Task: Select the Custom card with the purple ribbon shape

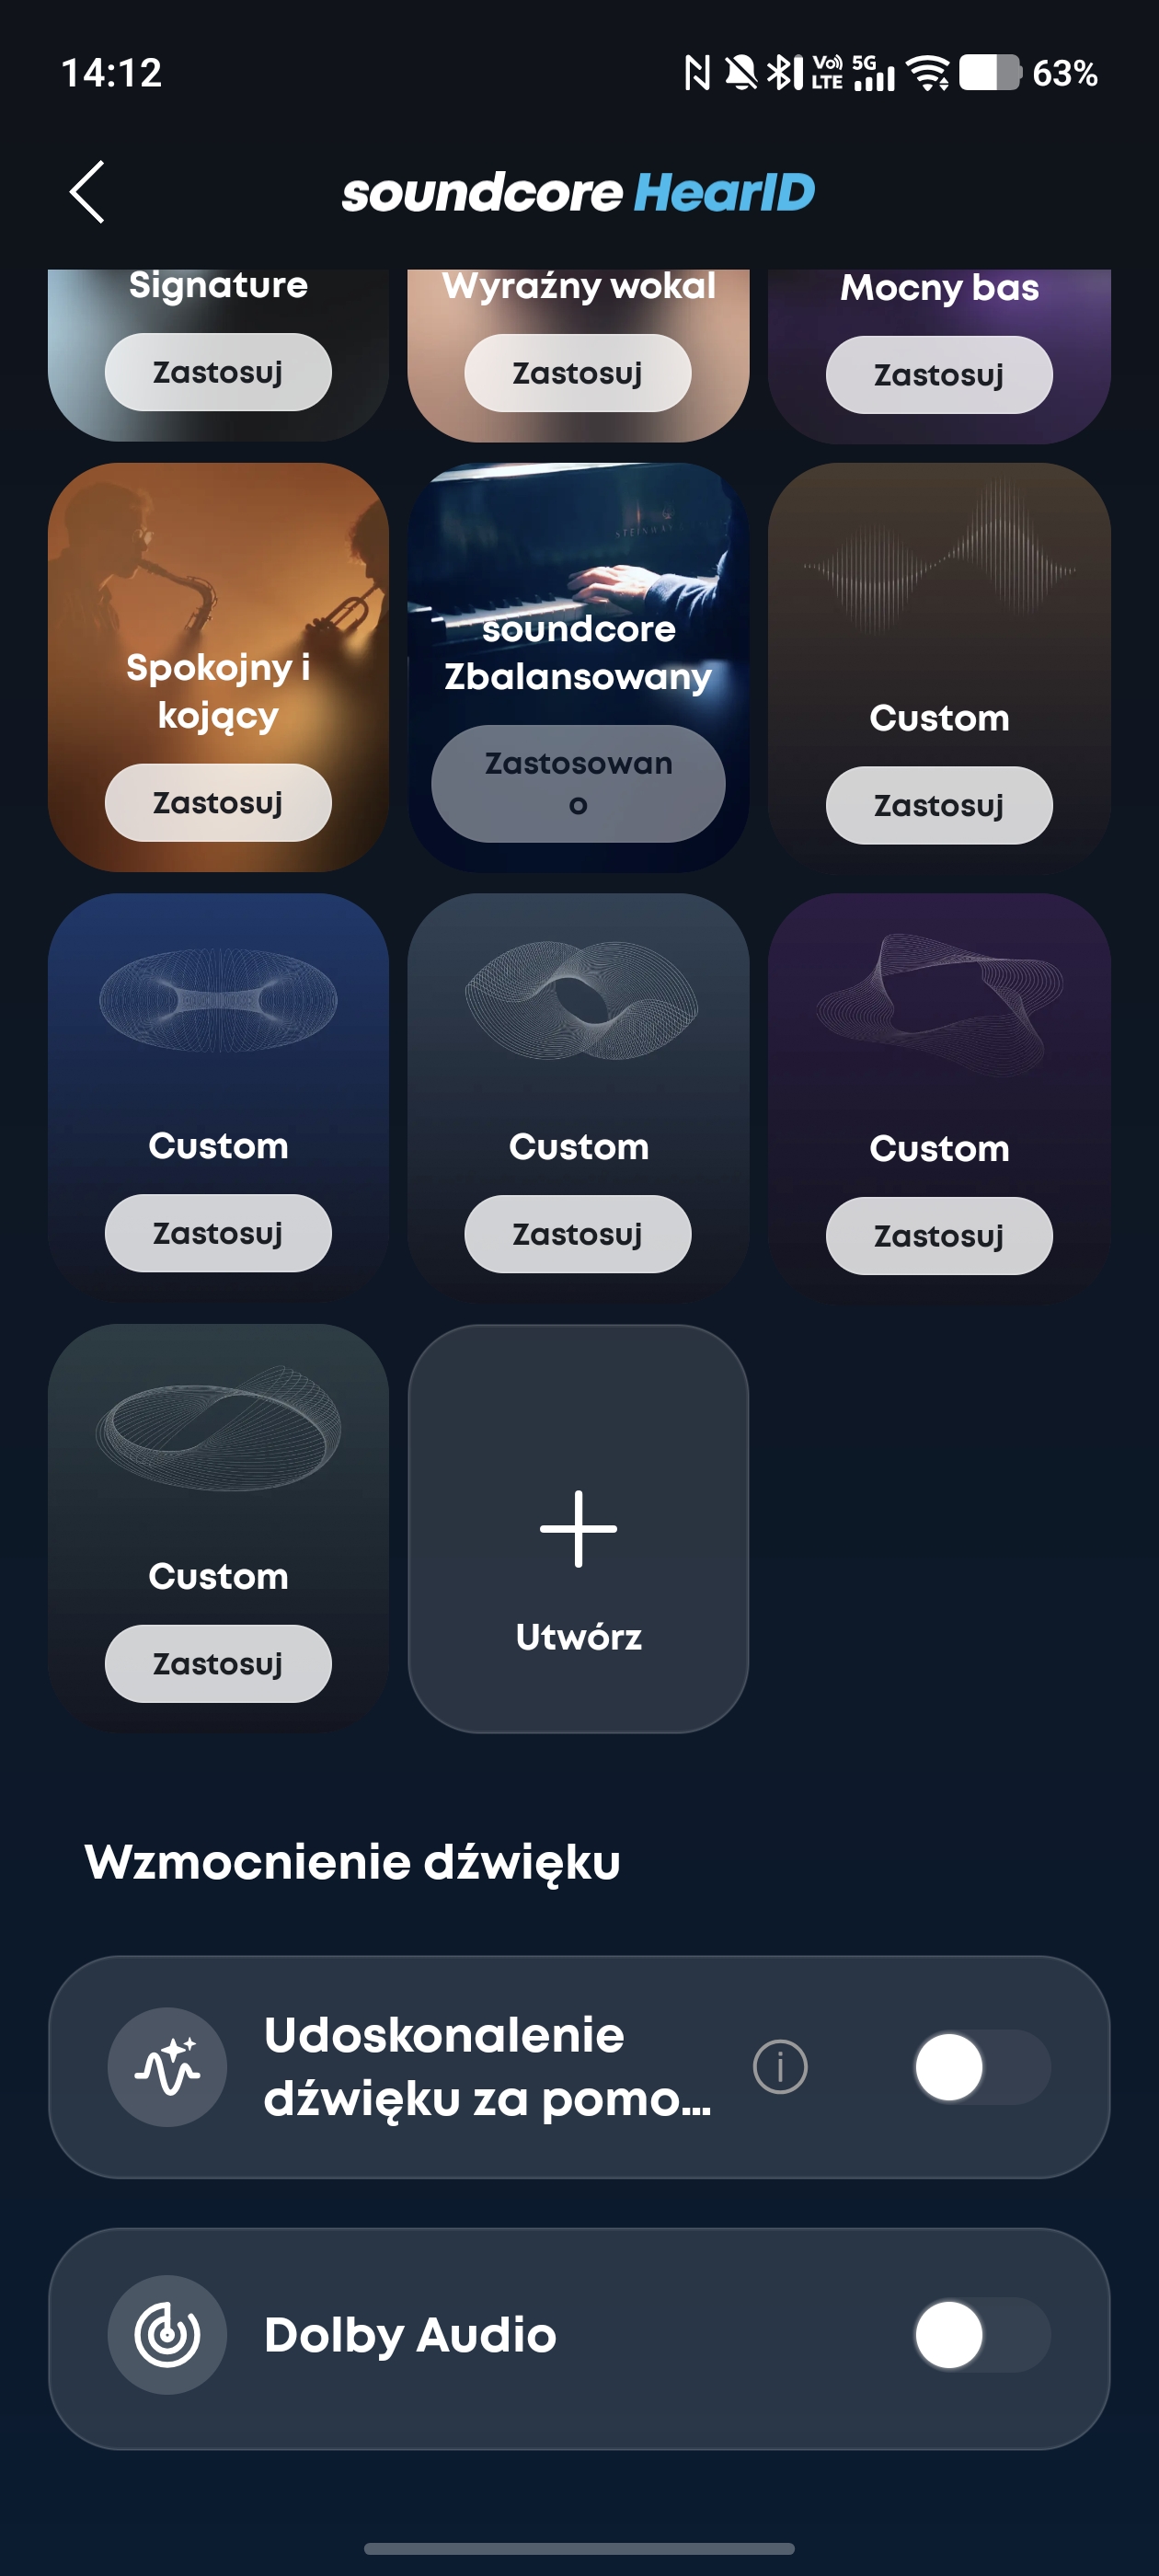Action: coord(939,1097)
